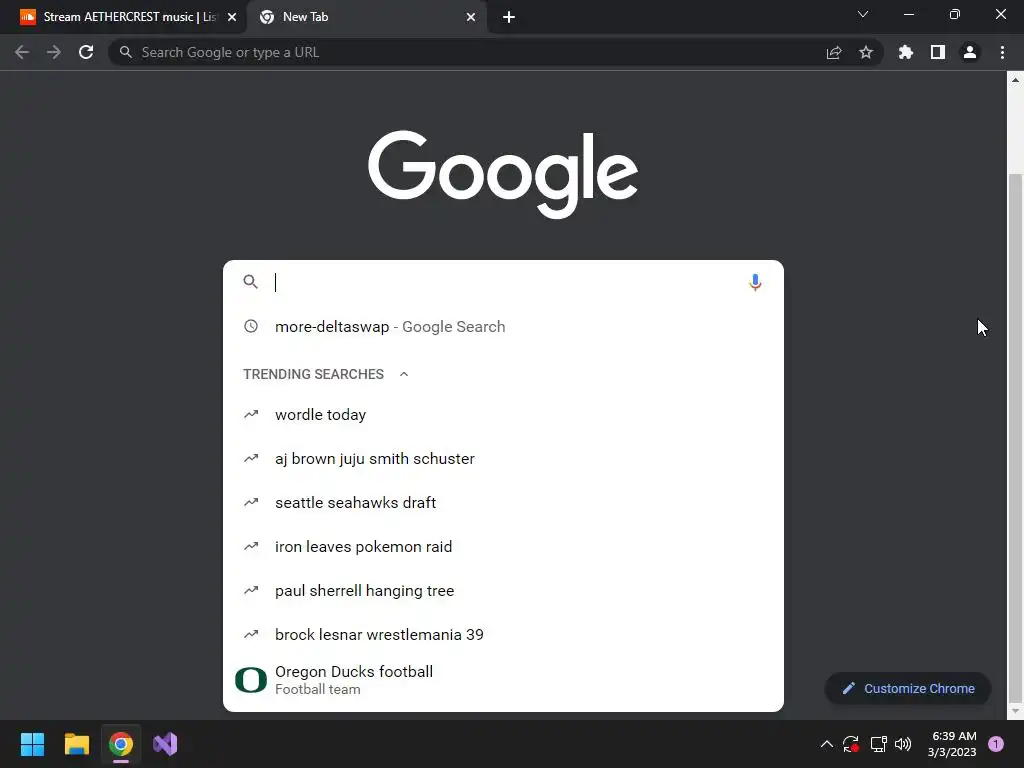Image resolution: width=1024 pixels, height=768 pixels.
Task: Bookmark this tab with the star icon
Action: (x=866, y=52)
